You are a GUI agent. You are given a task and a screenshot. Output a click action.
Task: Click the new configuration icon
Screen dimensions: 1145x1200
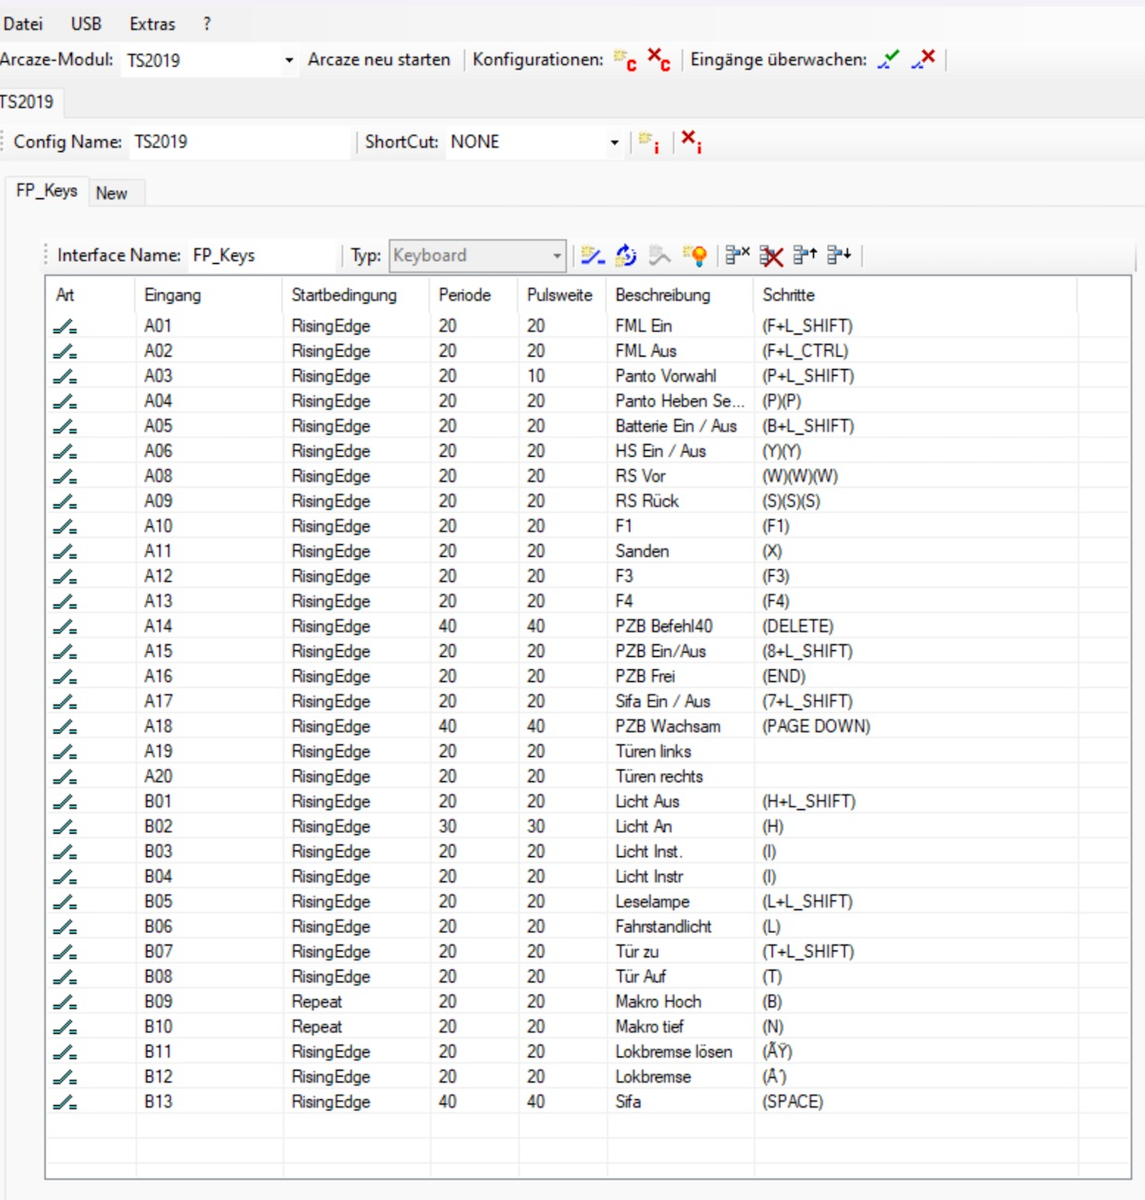coord(624,60)
